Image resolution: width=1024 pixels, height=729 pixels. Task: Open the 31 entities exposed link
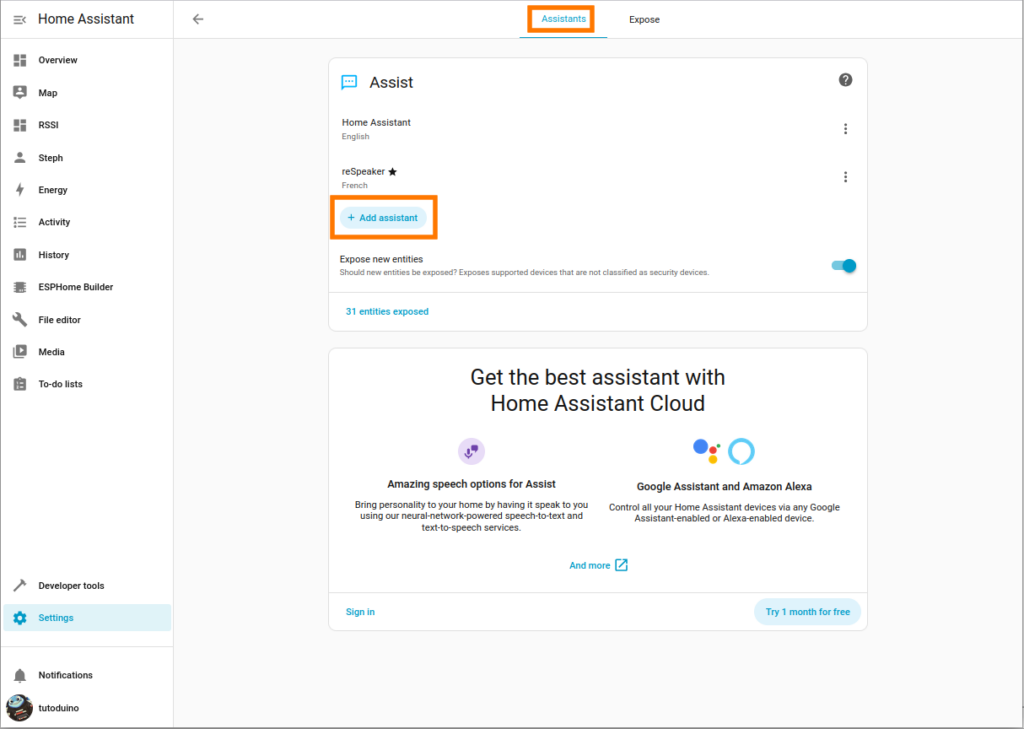pos(387,312)
